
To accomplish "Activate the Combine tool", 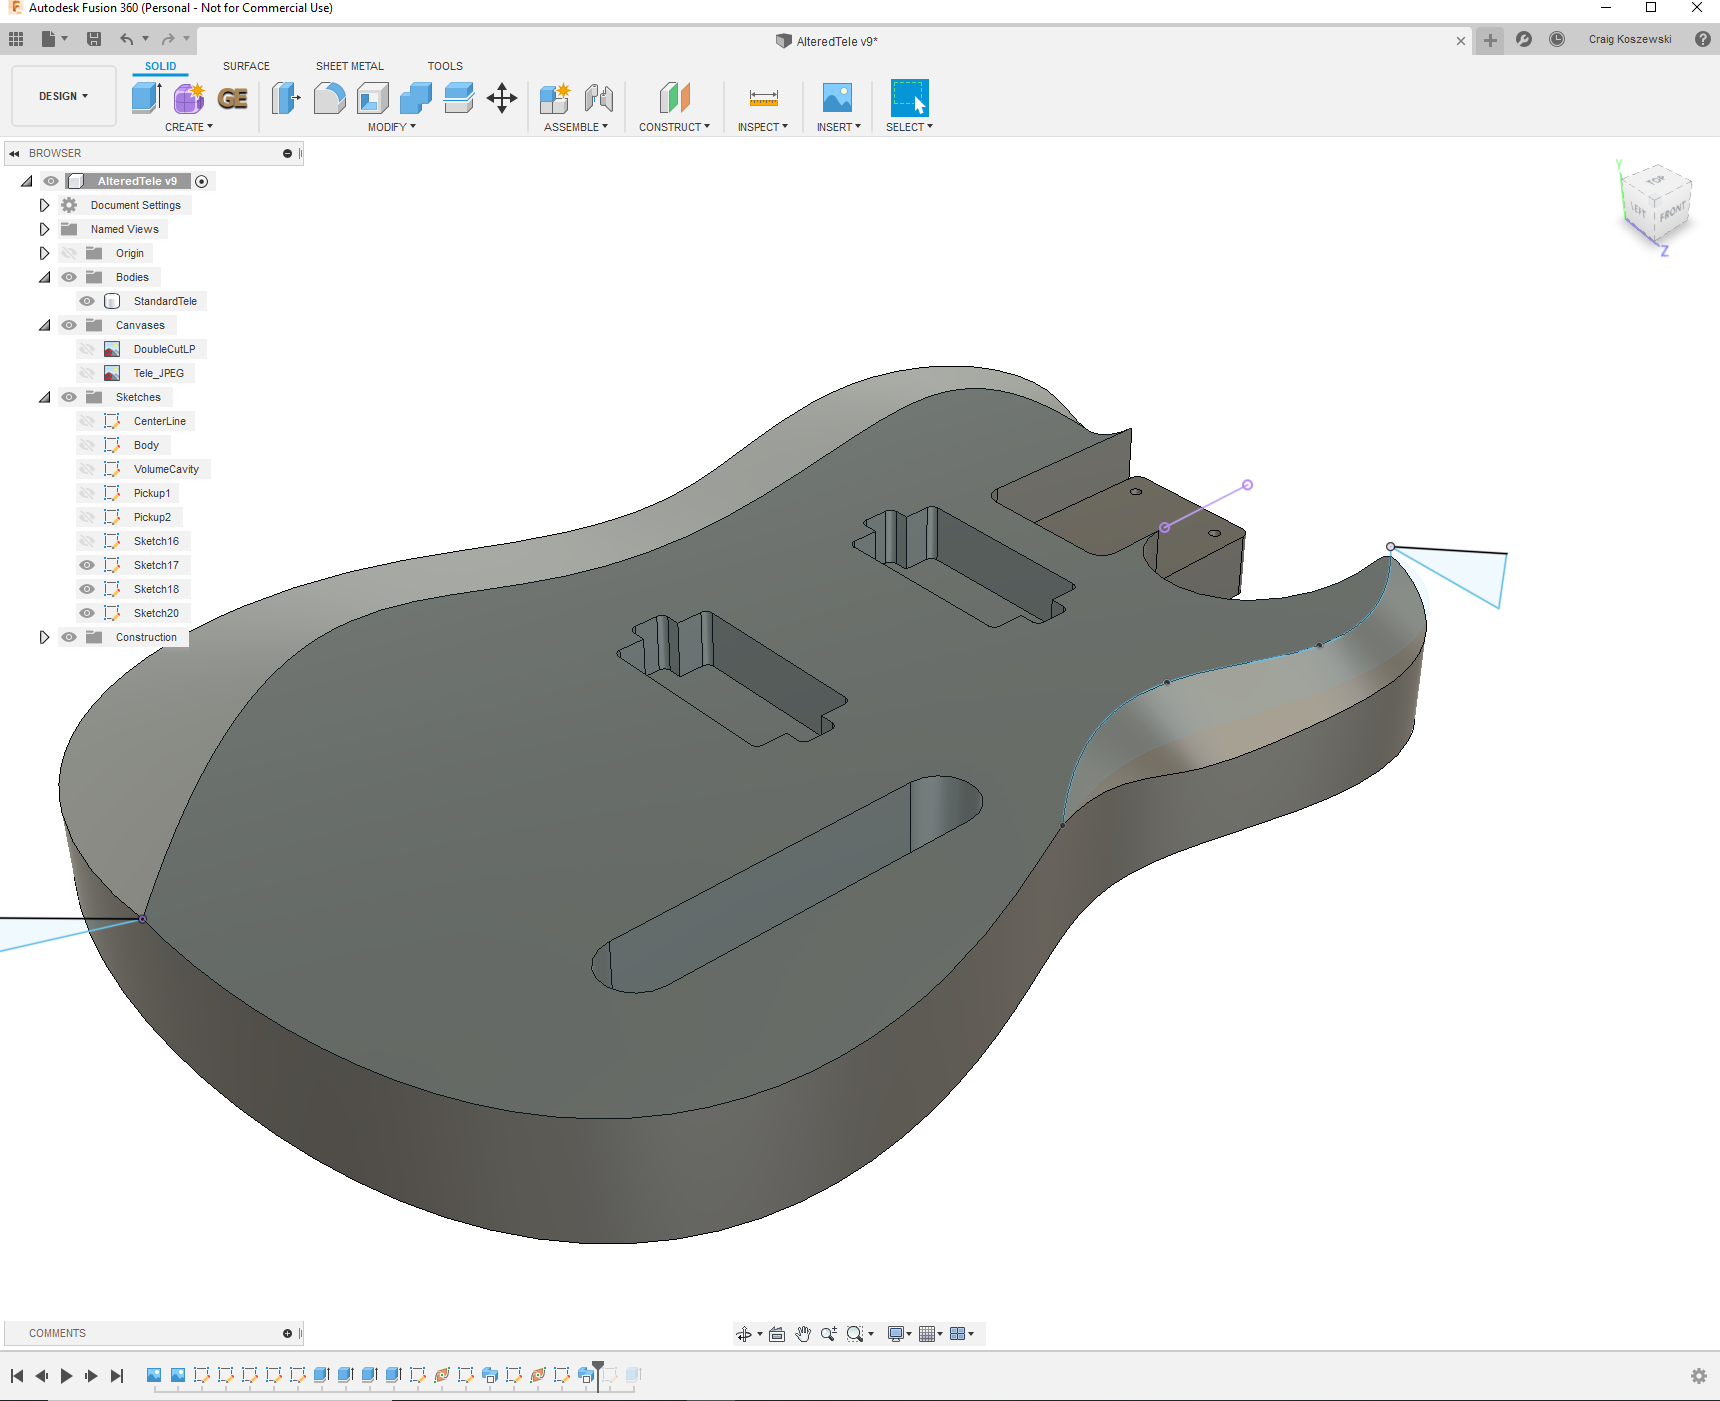I will pos(416,98).
